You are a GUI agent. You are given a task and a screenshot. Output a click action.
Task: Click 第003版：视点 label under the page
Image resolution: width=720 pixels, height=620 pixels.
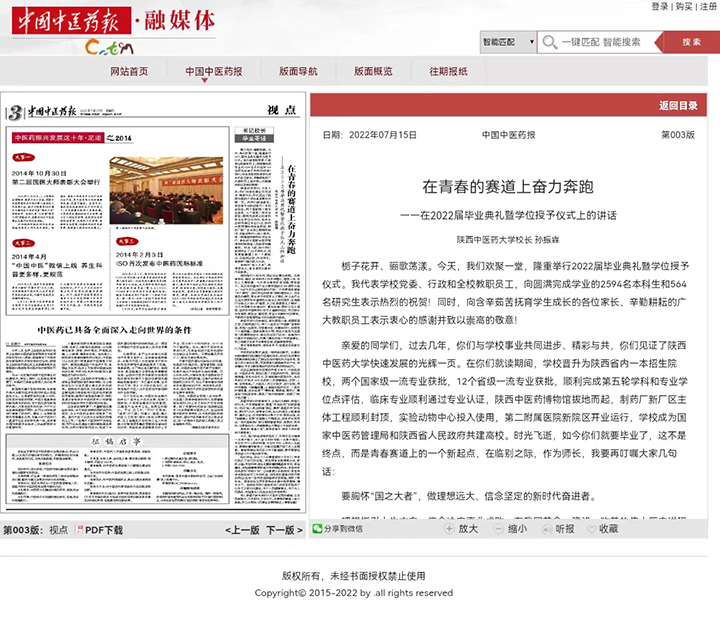(x=36, y=530)
